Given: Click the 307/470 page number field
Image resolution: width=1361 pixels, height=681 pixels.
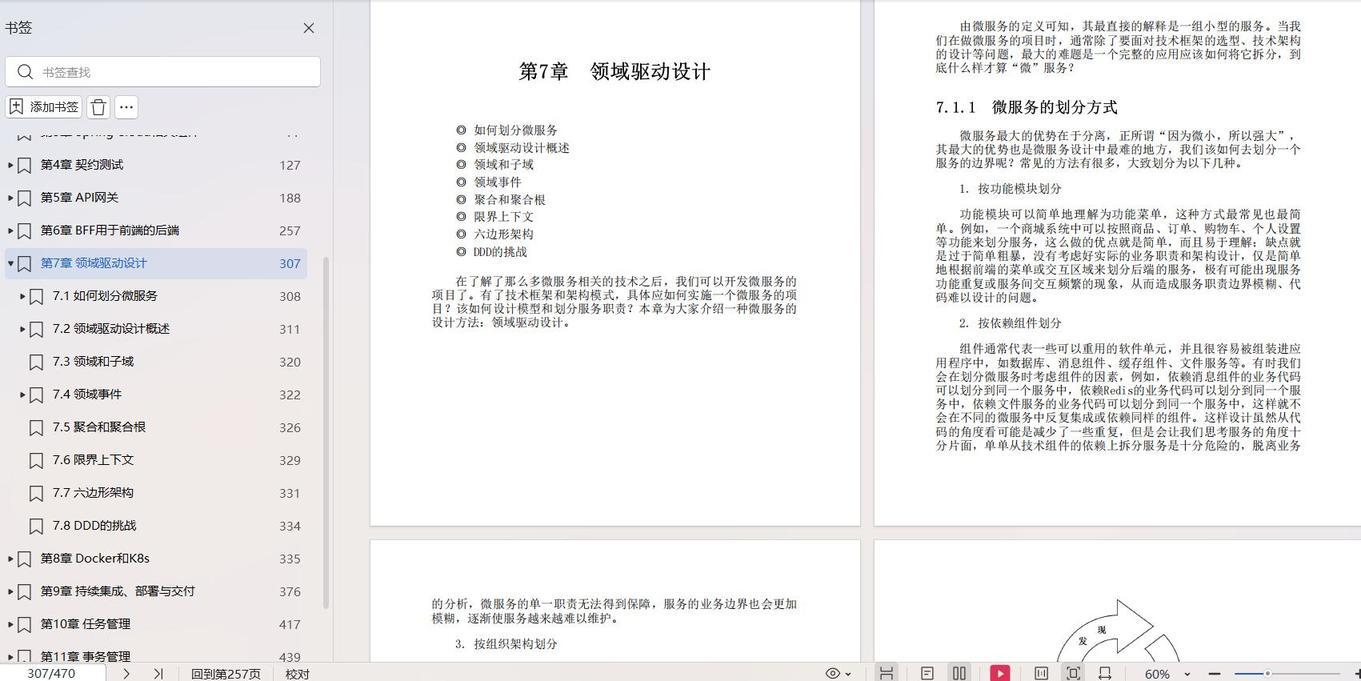Looking at the screenshot, I should tap(52, 673).
